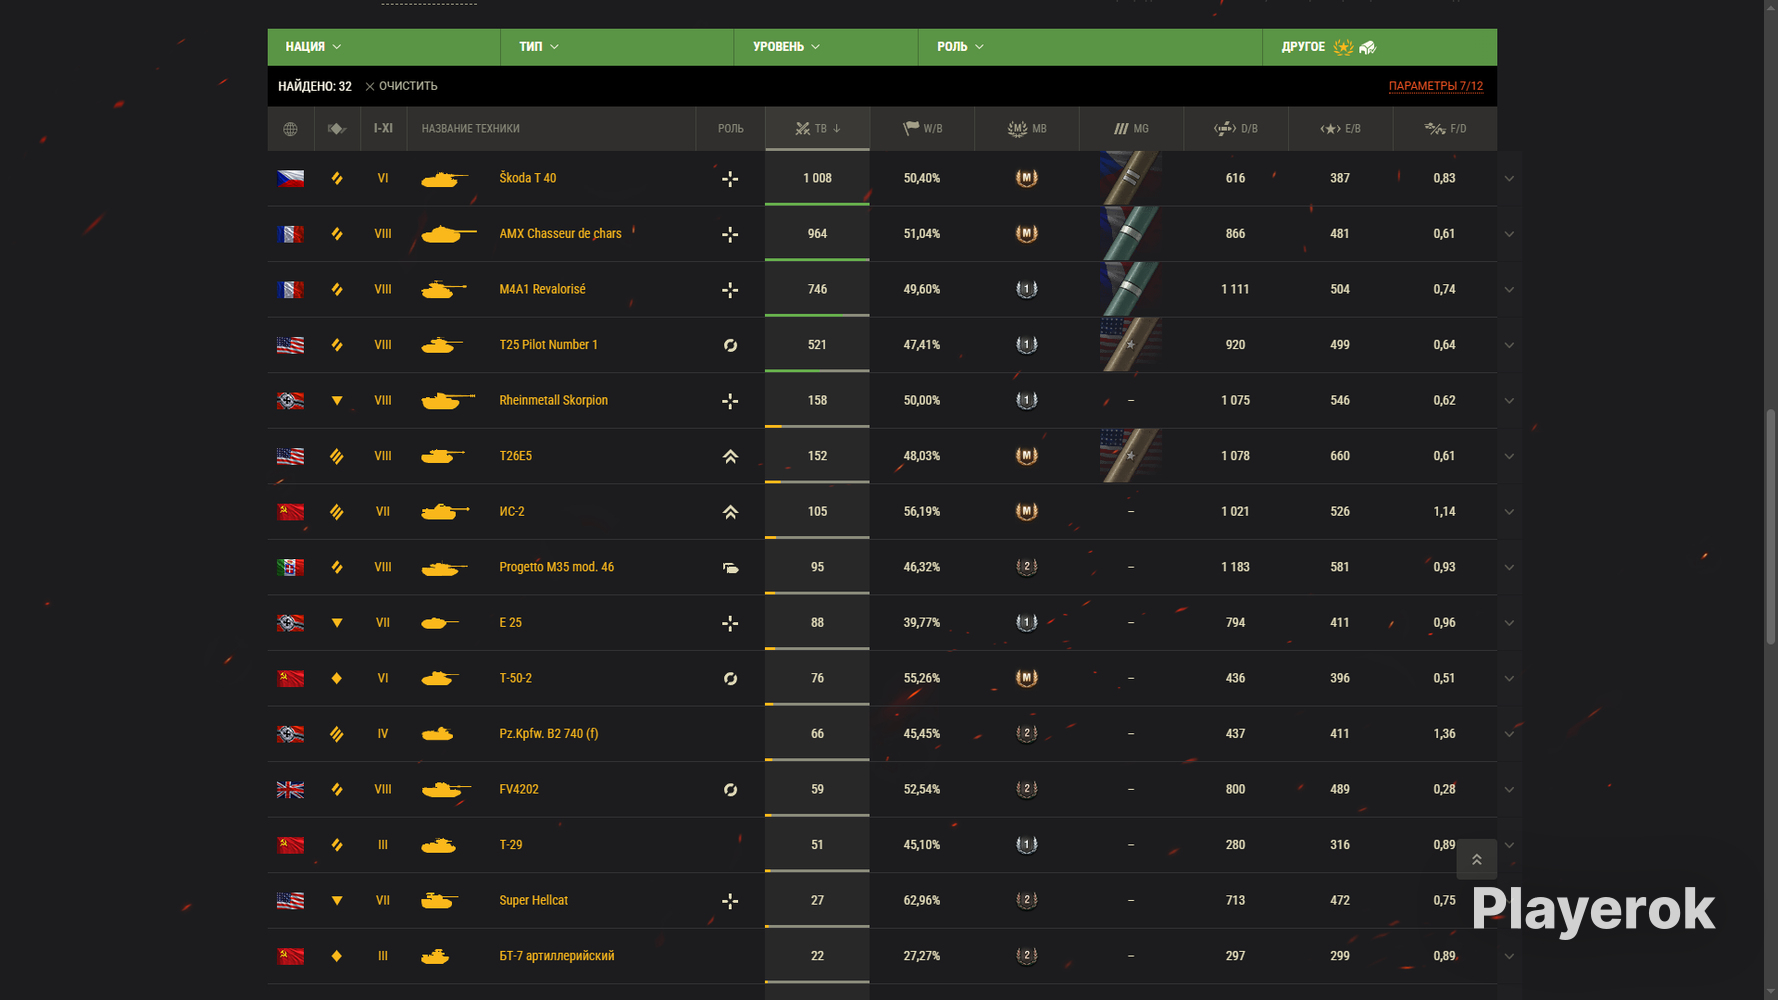Open the AMX Chasseur de chars link
Screen dimensions: 1778x1000
pos(560,234)
